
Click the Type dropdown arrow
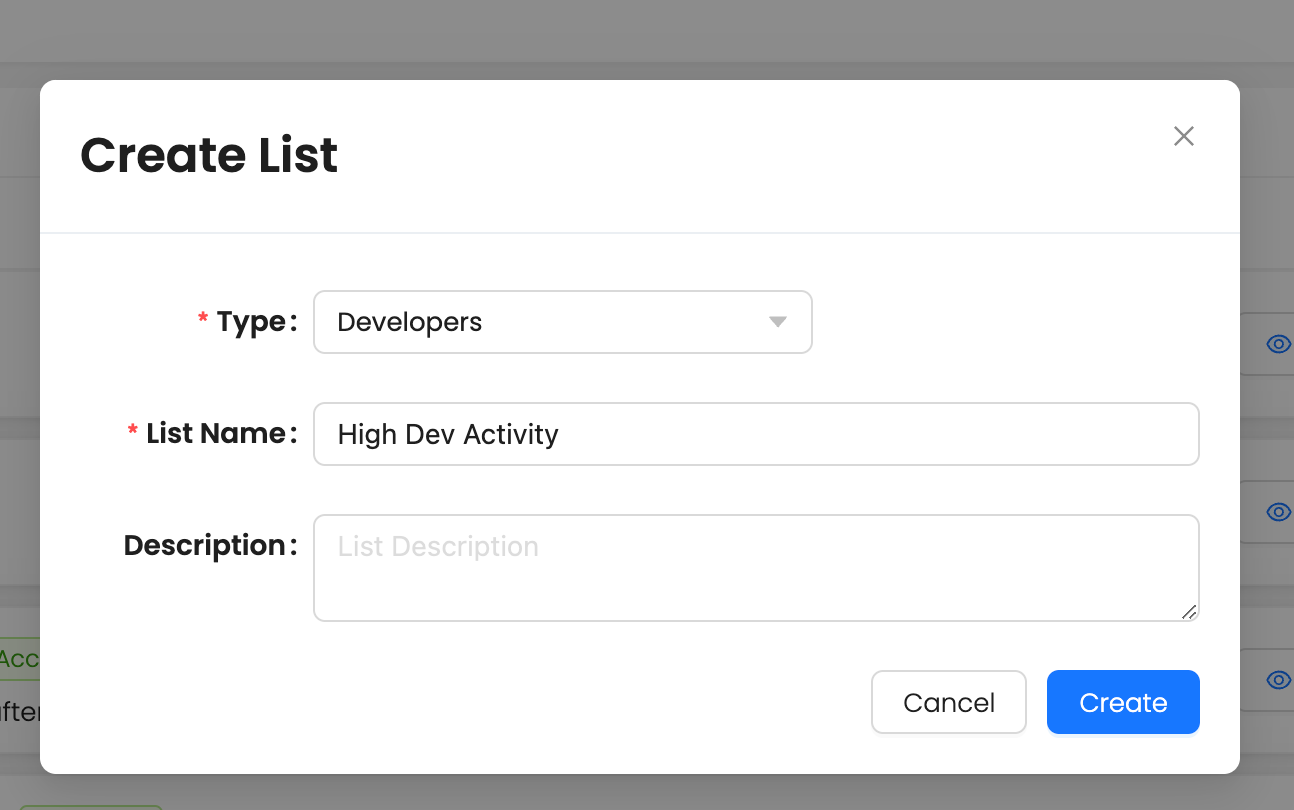coord(778,322)
